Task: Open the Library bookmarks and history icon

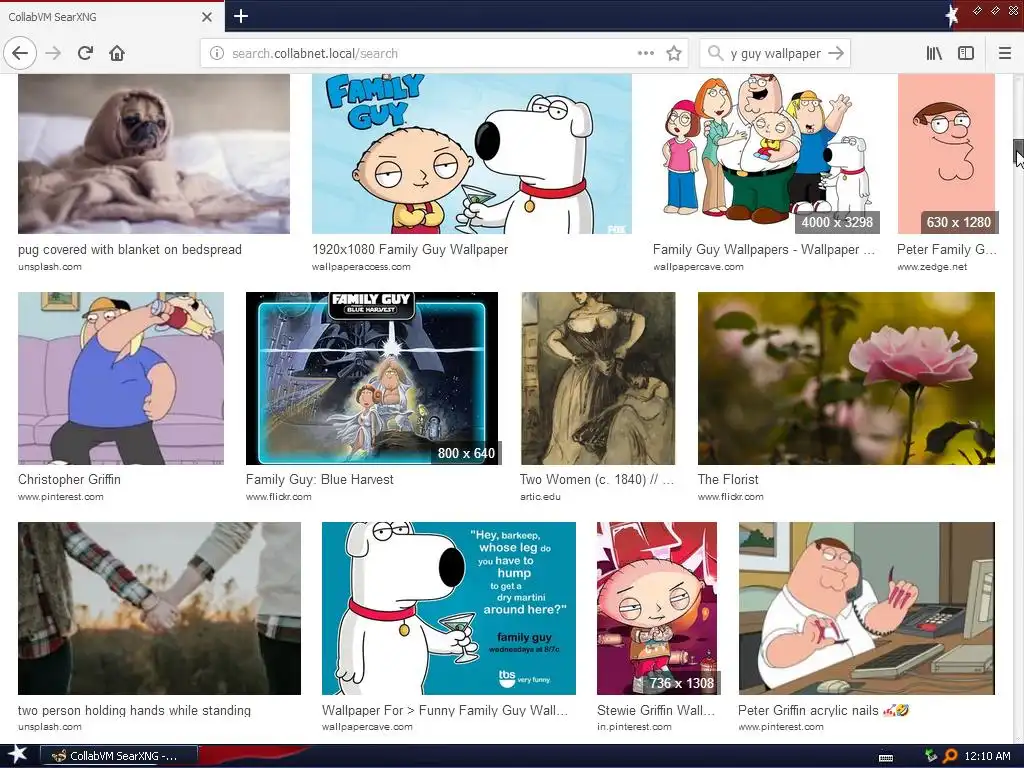Action: tap(934, 53)
